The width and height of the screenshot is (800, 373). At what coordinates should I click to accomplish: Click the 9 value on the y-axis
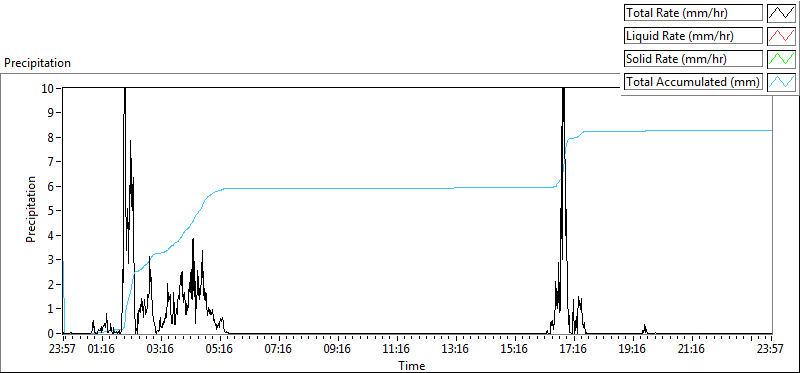pyautogui.click(x=52, y=113)
